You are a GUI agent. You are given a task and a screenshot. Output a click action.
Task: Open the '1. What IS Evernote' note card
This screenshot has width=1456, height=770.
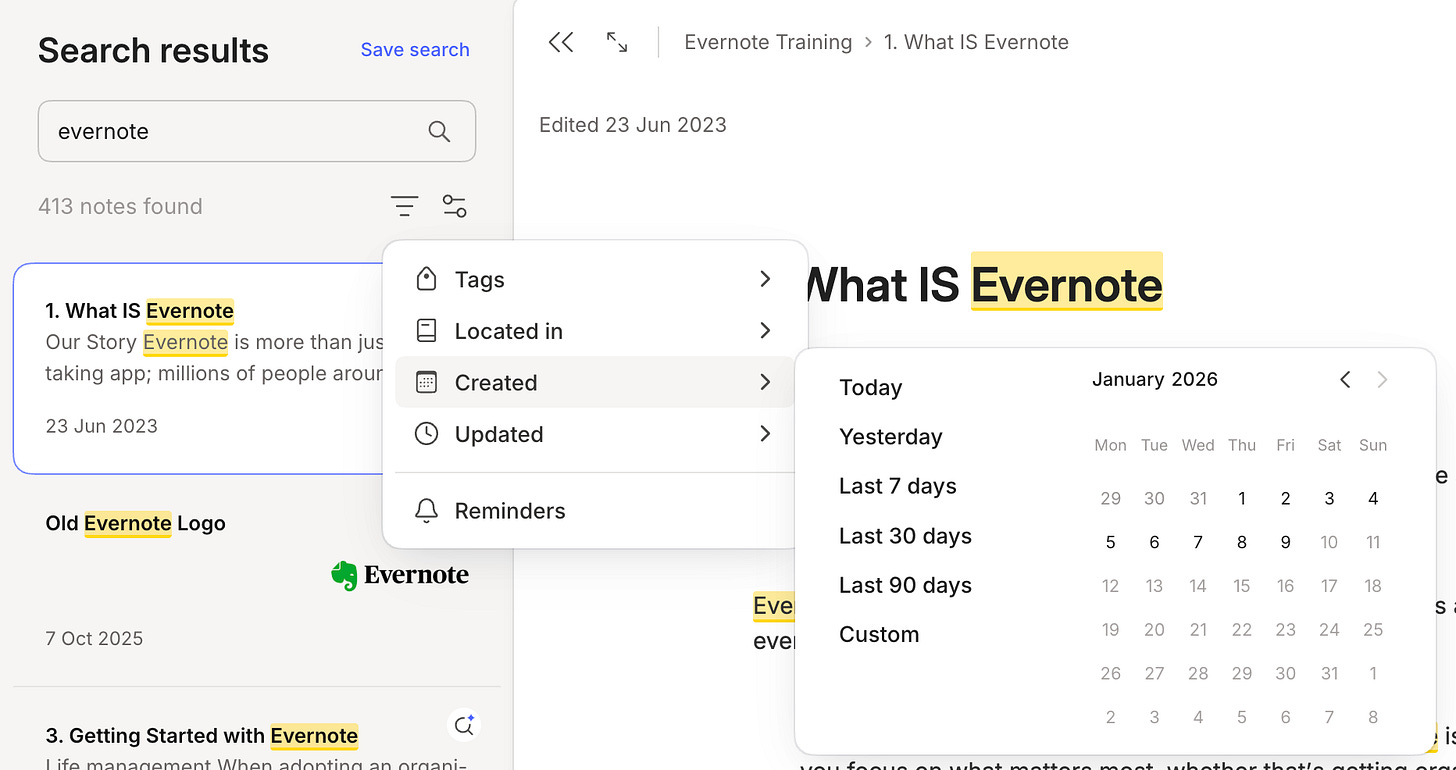pos(200,368)
